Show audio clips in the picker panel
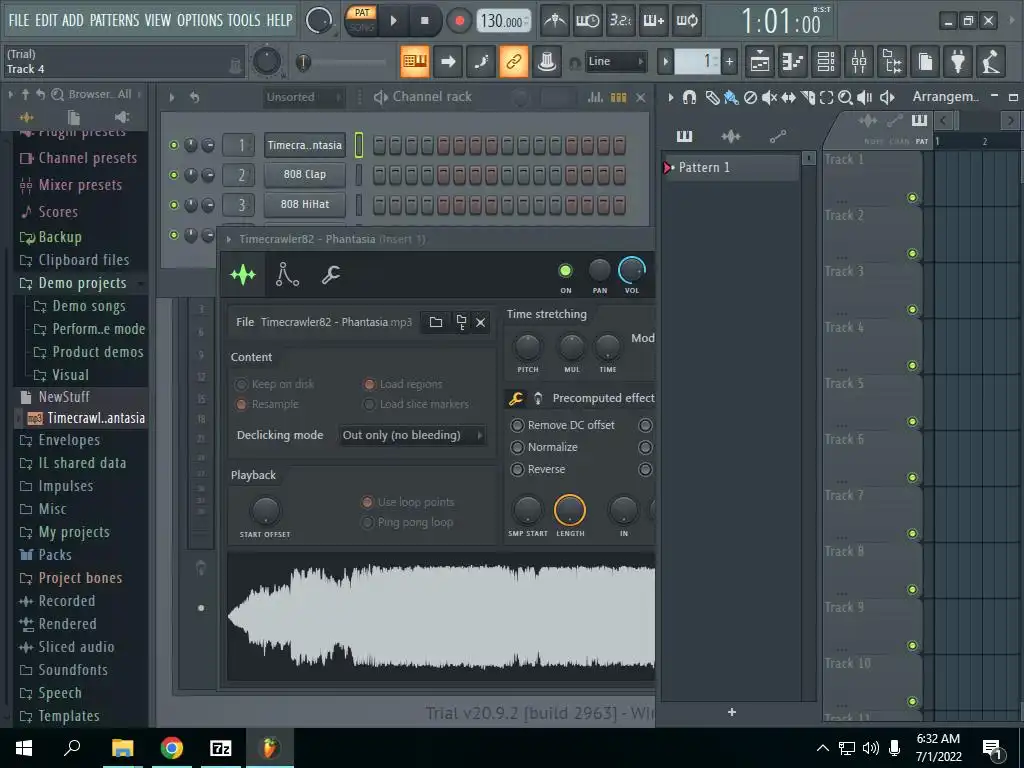The image size is (1024, 768). point(731,136)
